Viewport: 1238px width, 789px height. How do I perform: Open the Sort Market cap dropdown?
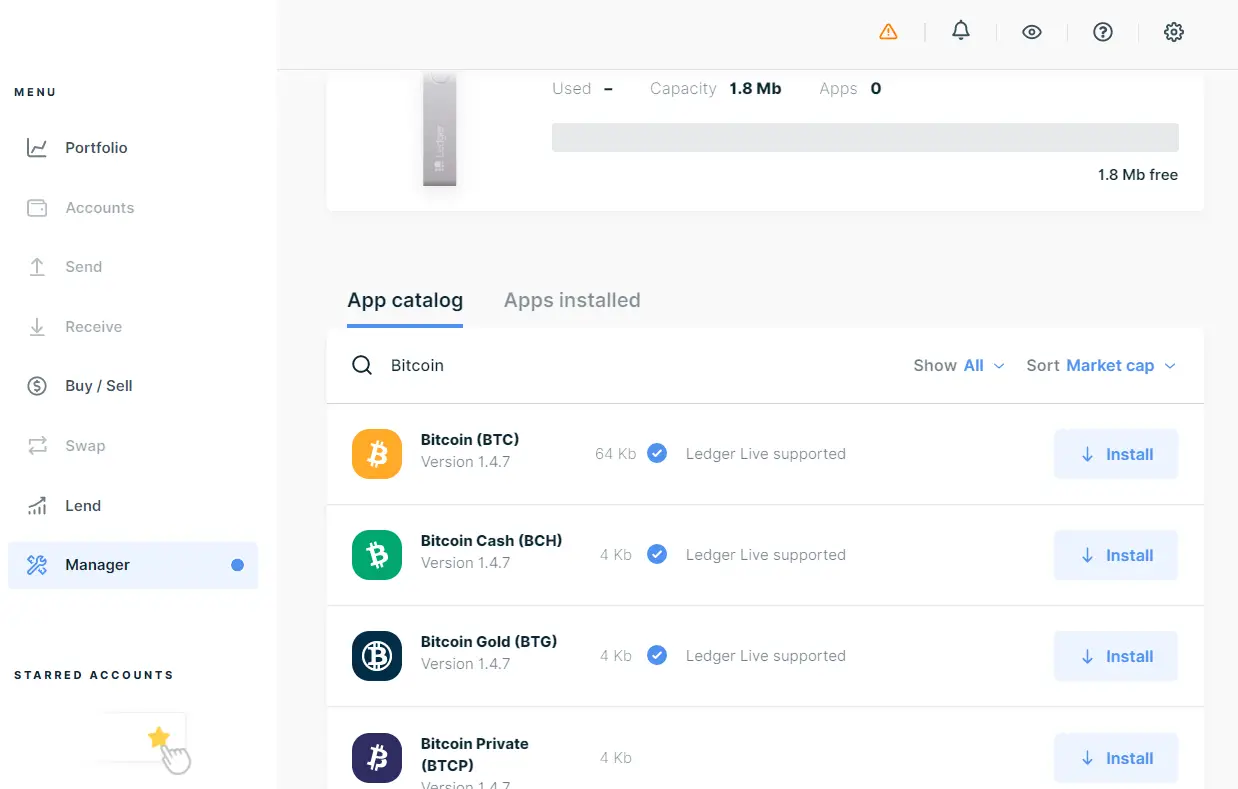[x=1101, y=366]
